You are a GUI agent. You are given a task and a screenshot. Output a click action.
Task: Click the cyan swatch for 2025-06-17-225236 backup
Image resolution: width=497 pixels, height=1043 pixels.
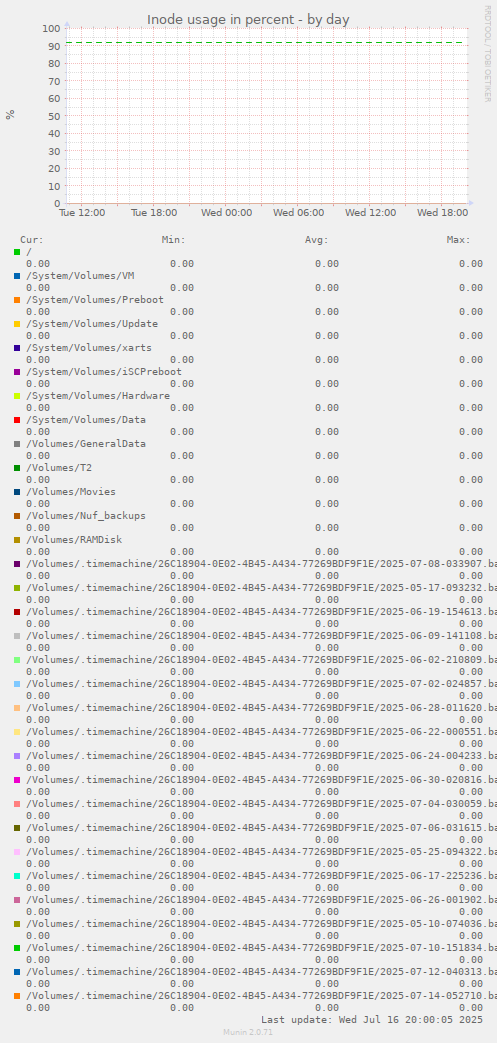click(x=17, y=875)
